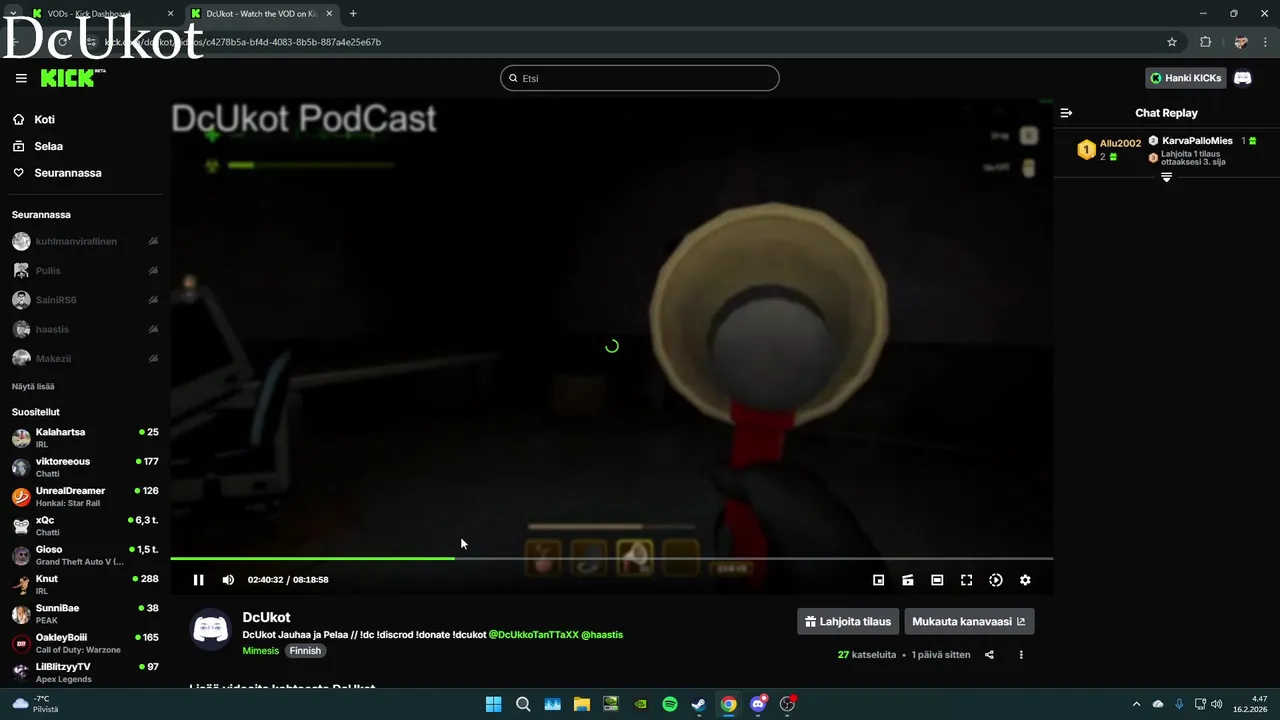Mute the video volume
The width and height of the screenshot is (1280, 720).
pyautogui.click(x=228, y=580)
